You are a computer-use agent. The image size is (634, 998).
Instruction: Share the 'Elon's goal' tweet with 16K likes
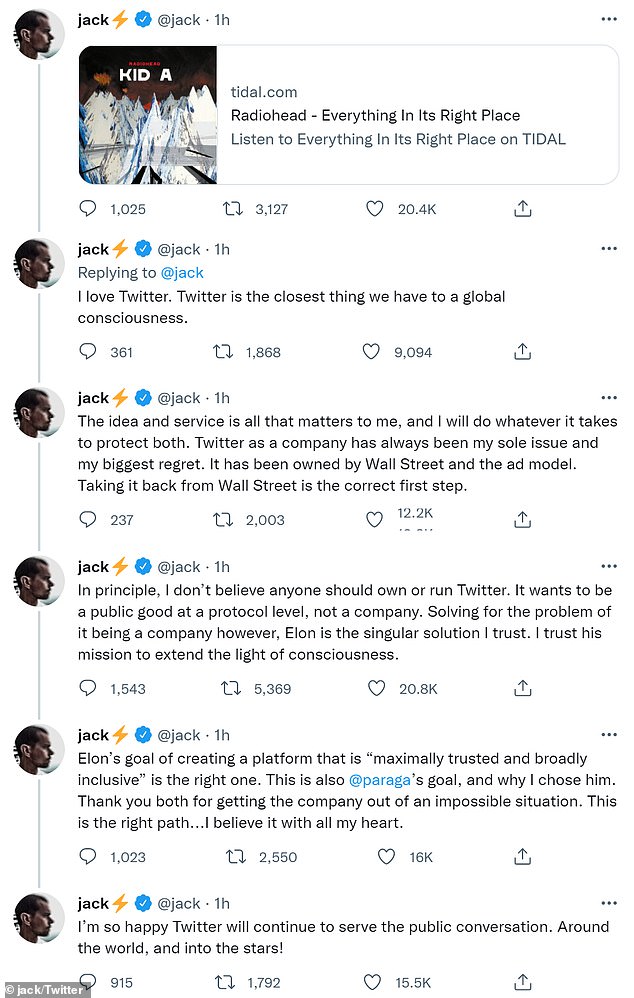tap(521, 856)
